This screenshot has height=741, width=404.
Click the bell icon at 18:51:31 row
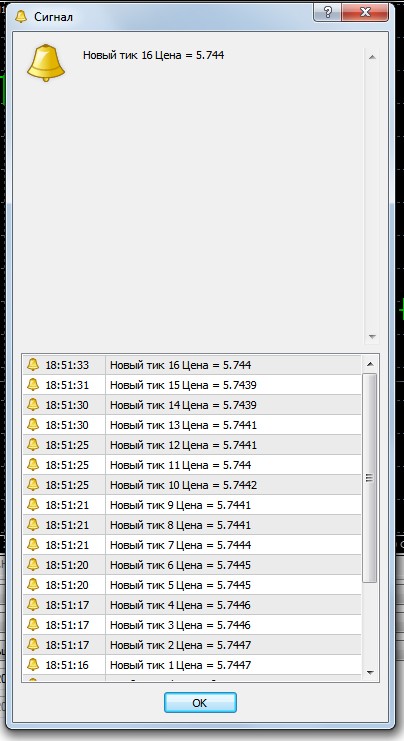(x=33, y=385)
